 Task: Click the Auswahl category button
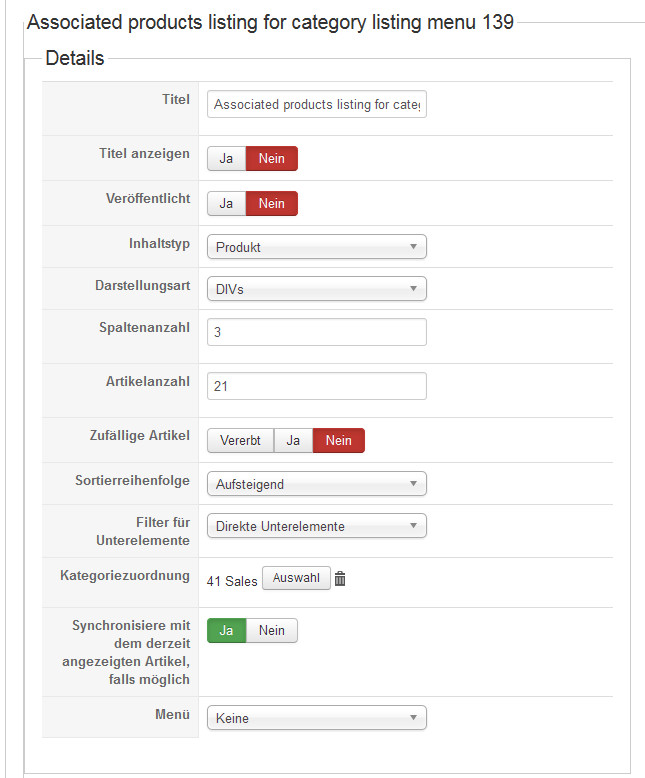click(296, 579)
